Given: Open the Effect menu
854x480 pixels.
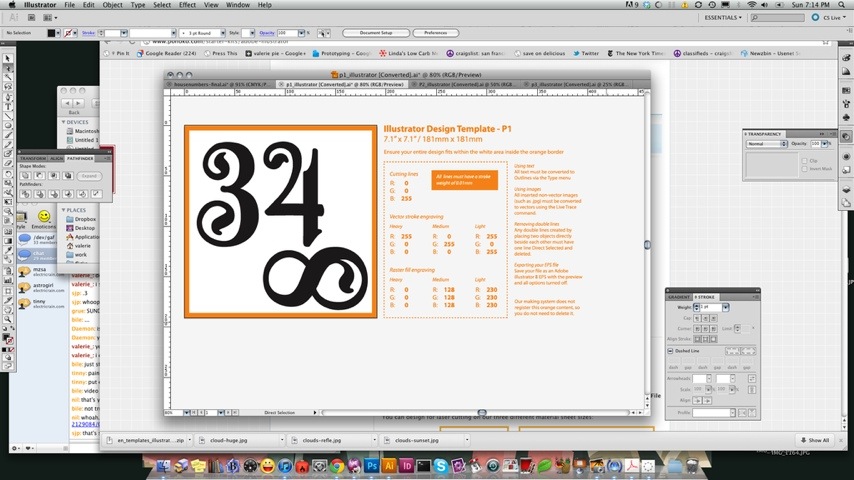Looking at the screenshot, I should 187,5.
